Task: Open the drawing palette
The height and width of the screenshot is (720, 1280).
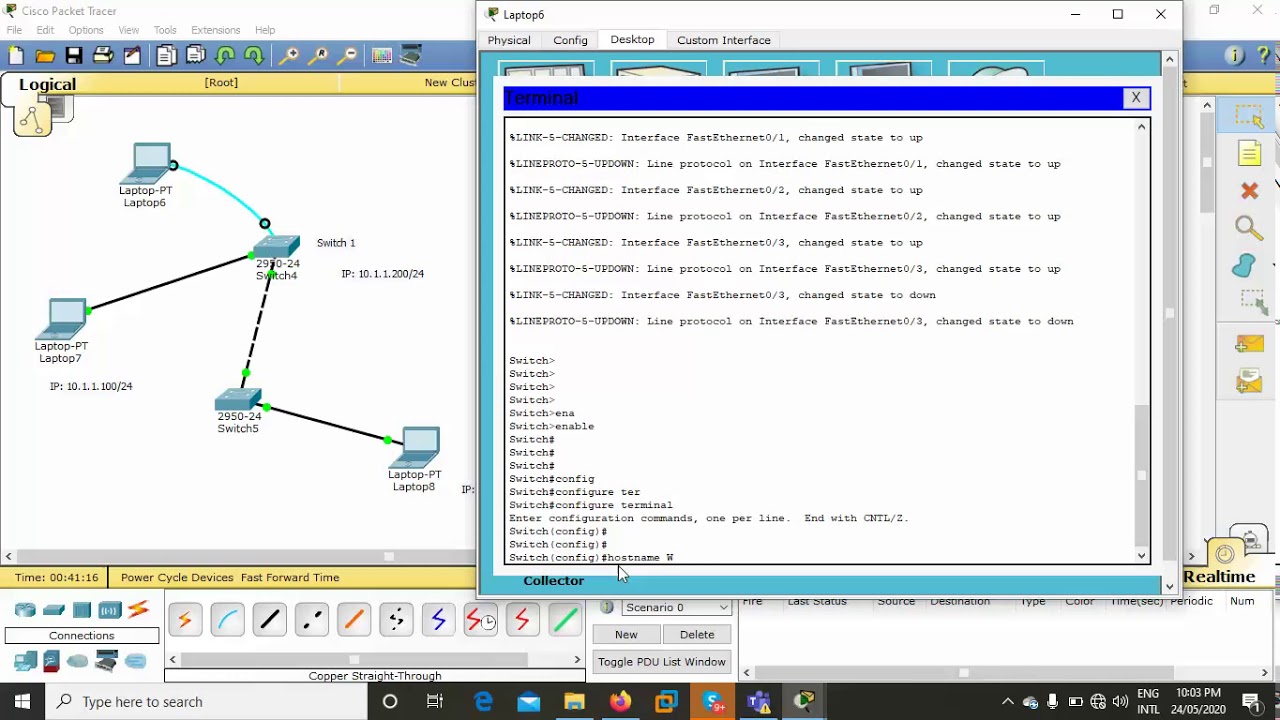Action: tap(382, 56)
